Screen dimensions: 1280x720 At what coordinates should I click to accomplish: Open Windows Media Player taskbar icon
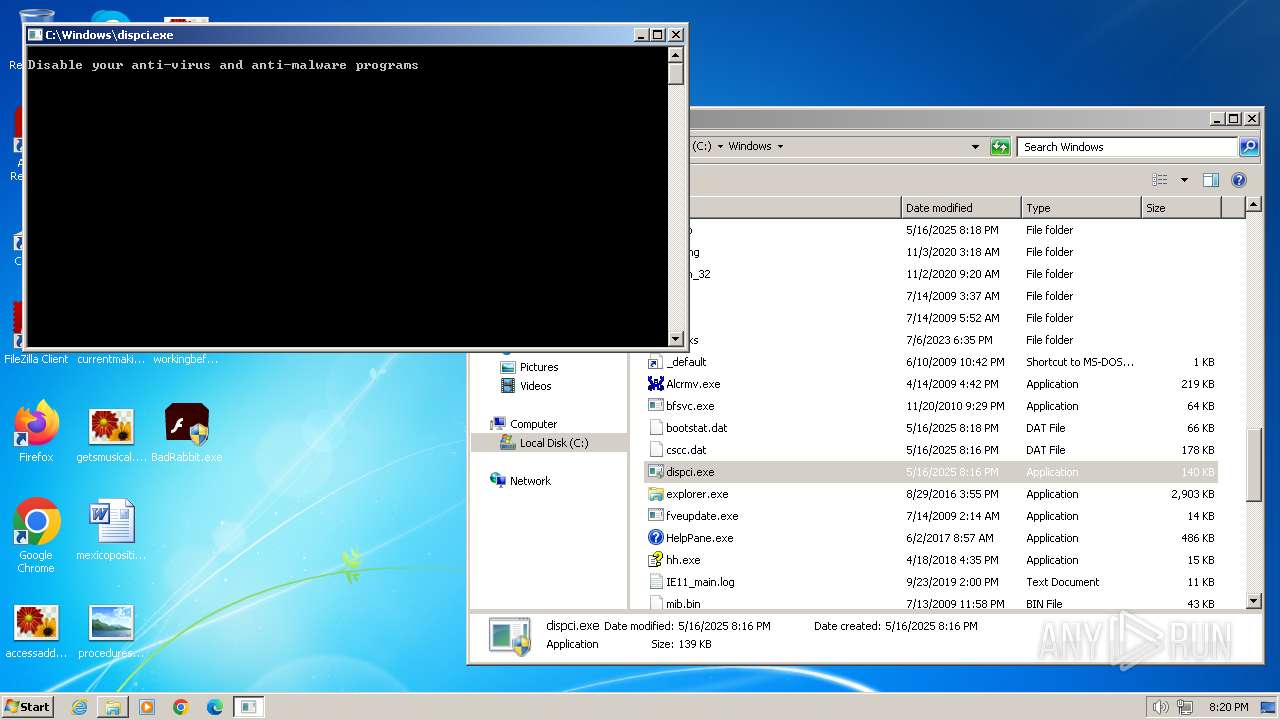pyautogui.click(x=147, y=707)
